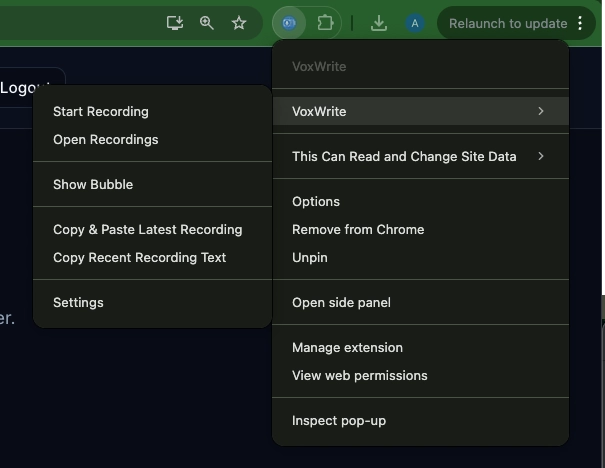Select Remove from Chrome

421,230
